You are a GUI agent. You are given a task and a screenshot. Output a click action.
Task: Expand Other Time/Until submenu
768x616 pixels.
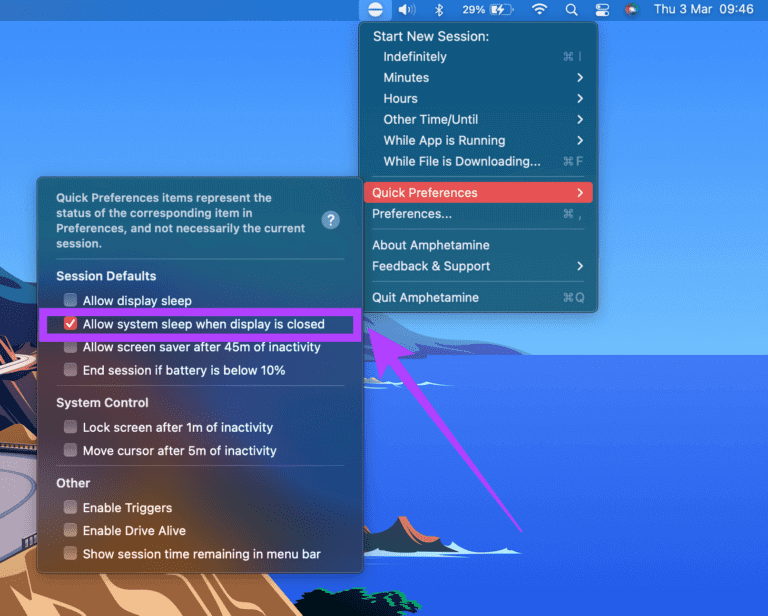click(479, 120)
